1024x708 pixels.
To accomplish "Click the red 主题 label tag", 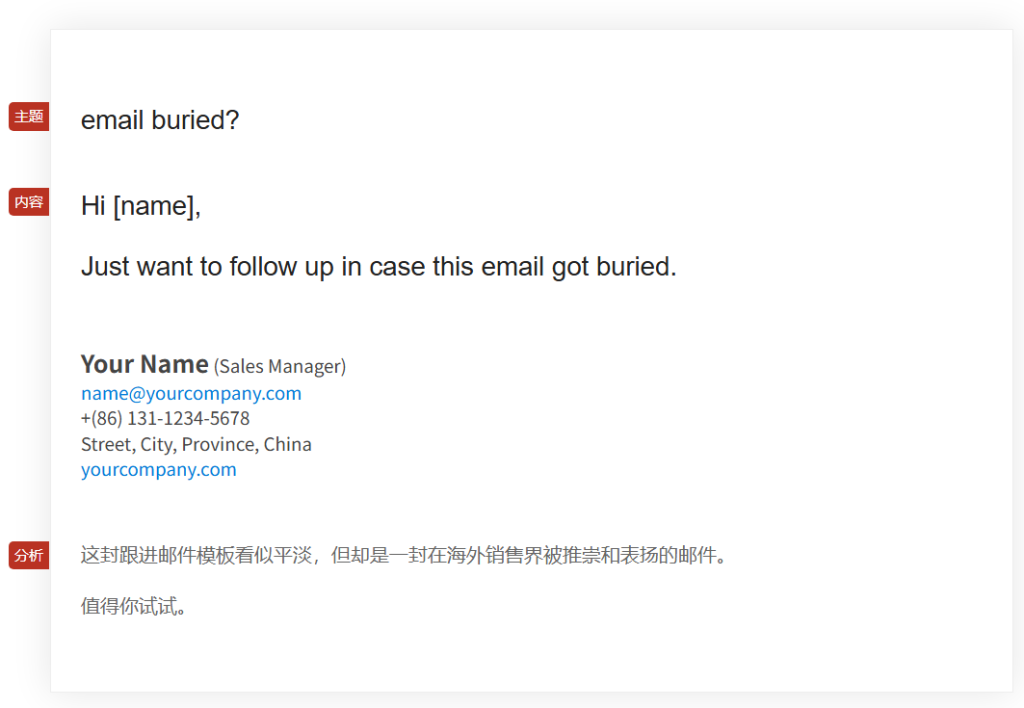I will point(29,117).
